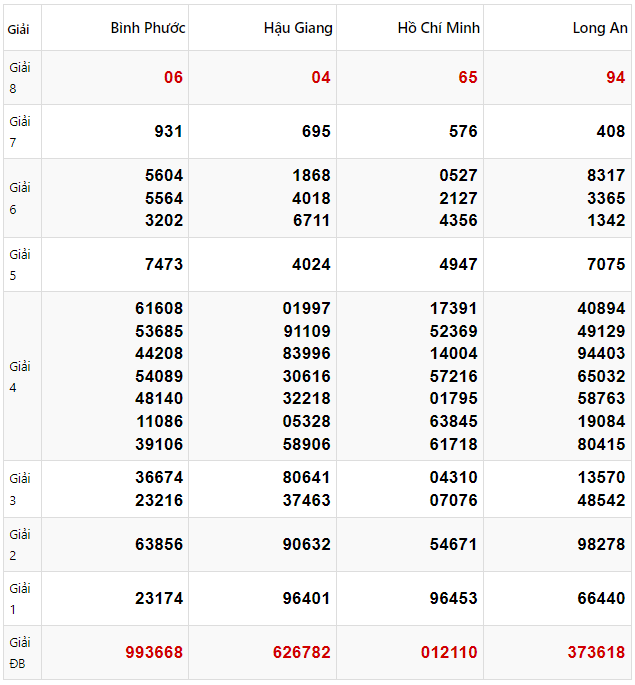Image resolution: width=635 pixels, height=685 pixels.
Task: Select the Giải 4 row label
Action: (20, 376)
